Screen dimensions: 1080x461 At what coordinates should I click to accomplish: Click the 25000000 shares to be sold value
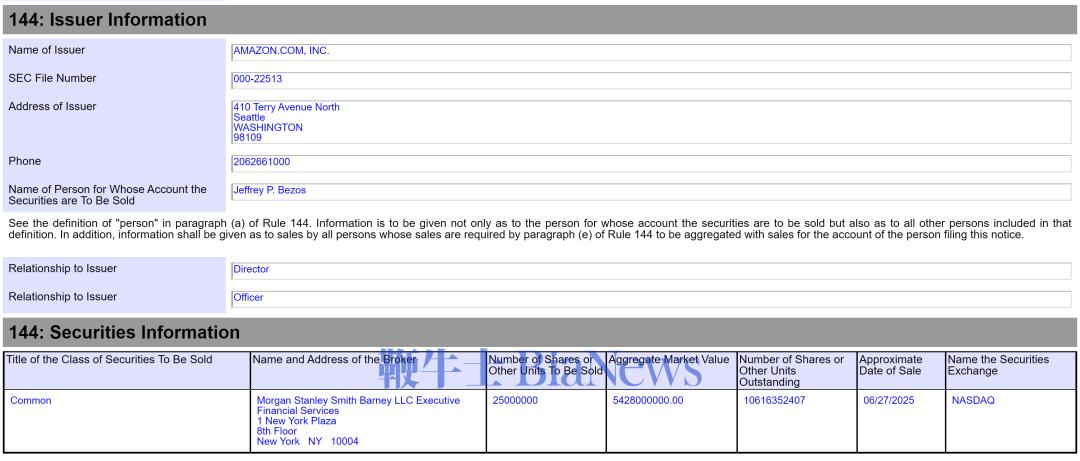[x=515, y=400]
